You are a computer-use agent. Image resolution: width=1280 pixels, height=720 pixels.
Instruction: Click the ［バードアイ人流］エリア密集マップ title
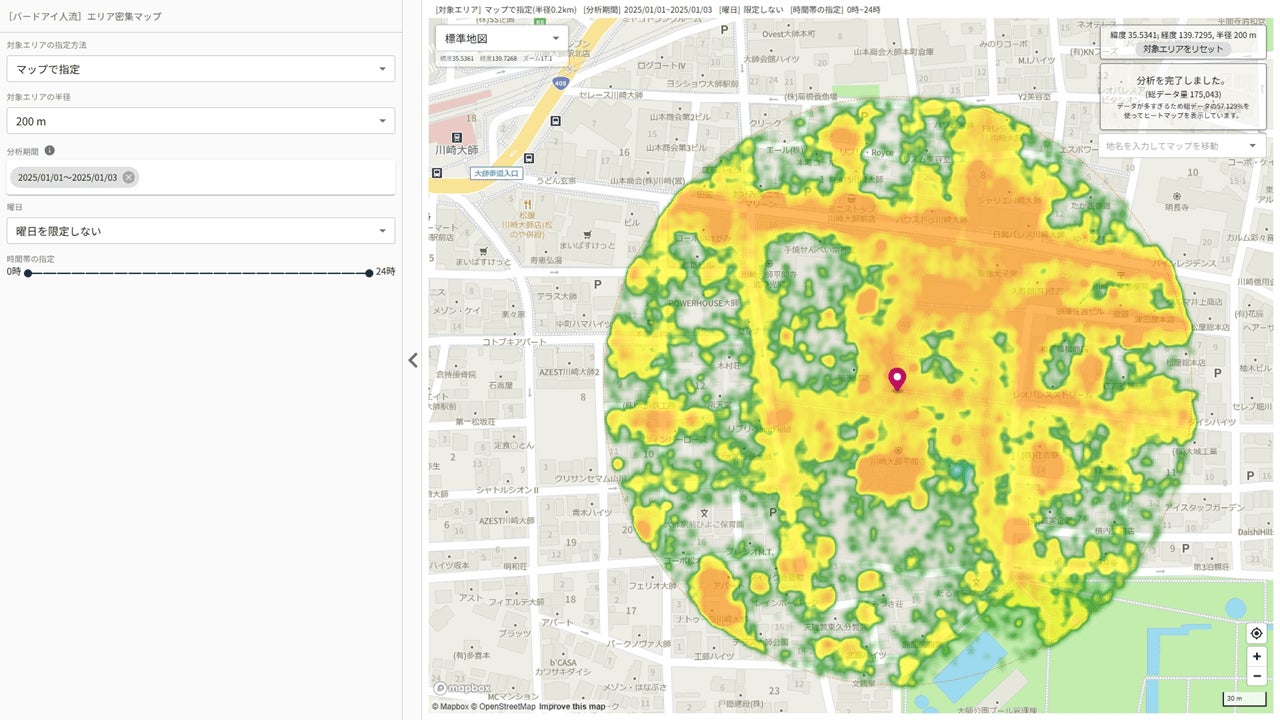tap(84, 16)
